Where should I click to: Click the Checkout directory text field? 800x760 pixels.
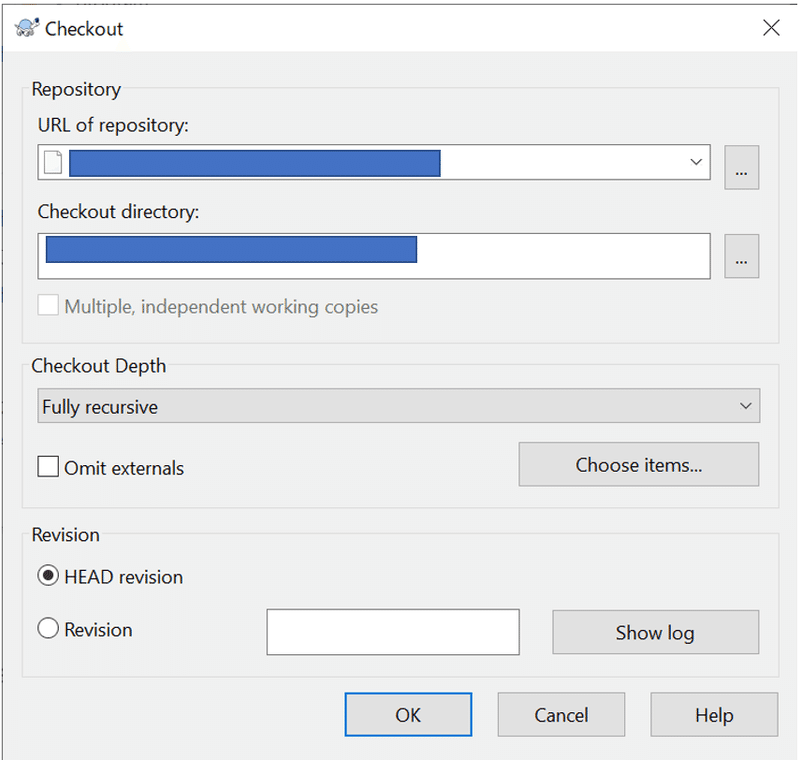tap(560, 256)
